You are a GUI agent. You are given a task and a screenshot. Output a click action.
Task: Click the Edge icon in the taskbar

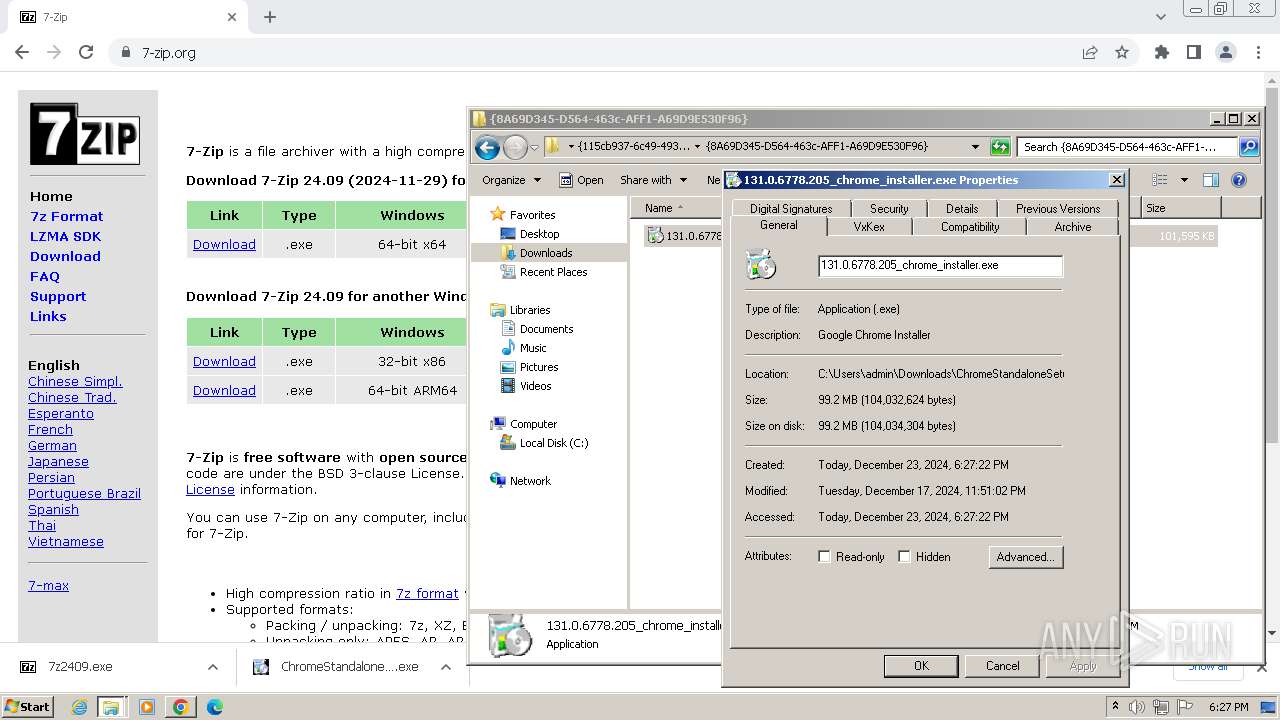click(x=215, y=707)
